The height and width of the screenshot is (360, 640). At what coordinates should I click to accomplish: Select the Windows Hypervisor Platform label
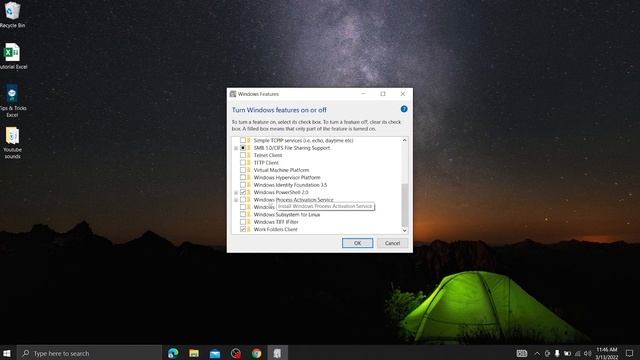point(287,178)
